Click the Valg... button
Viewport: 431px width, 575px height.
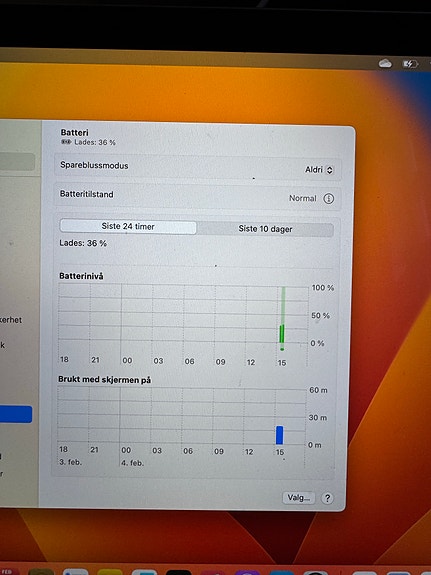[299, 498]
